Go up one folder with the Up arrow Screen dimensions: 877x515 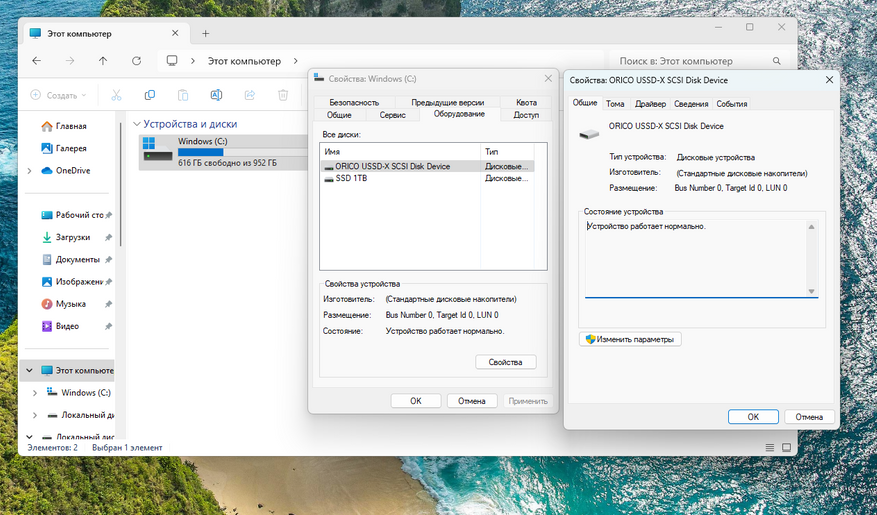point(103,61)
